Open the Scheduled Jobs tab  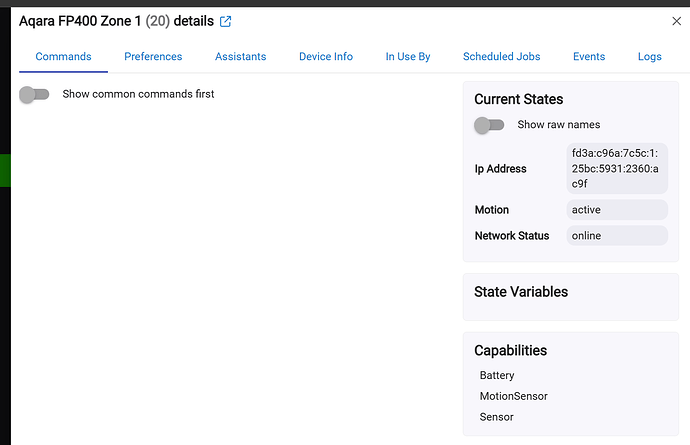[501, 56]
